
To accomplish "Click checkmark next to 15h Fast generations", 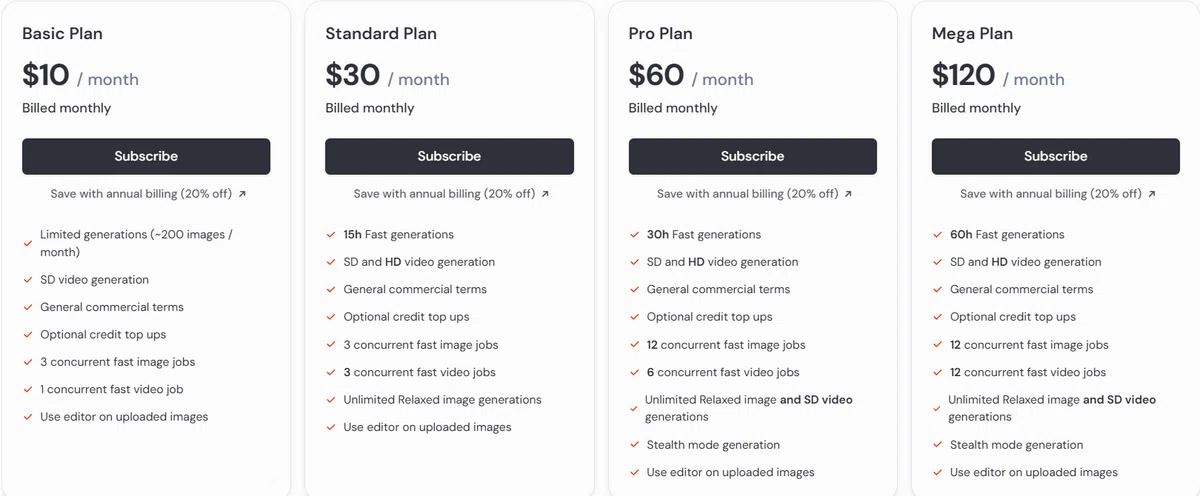I will [x=331, y=235].
